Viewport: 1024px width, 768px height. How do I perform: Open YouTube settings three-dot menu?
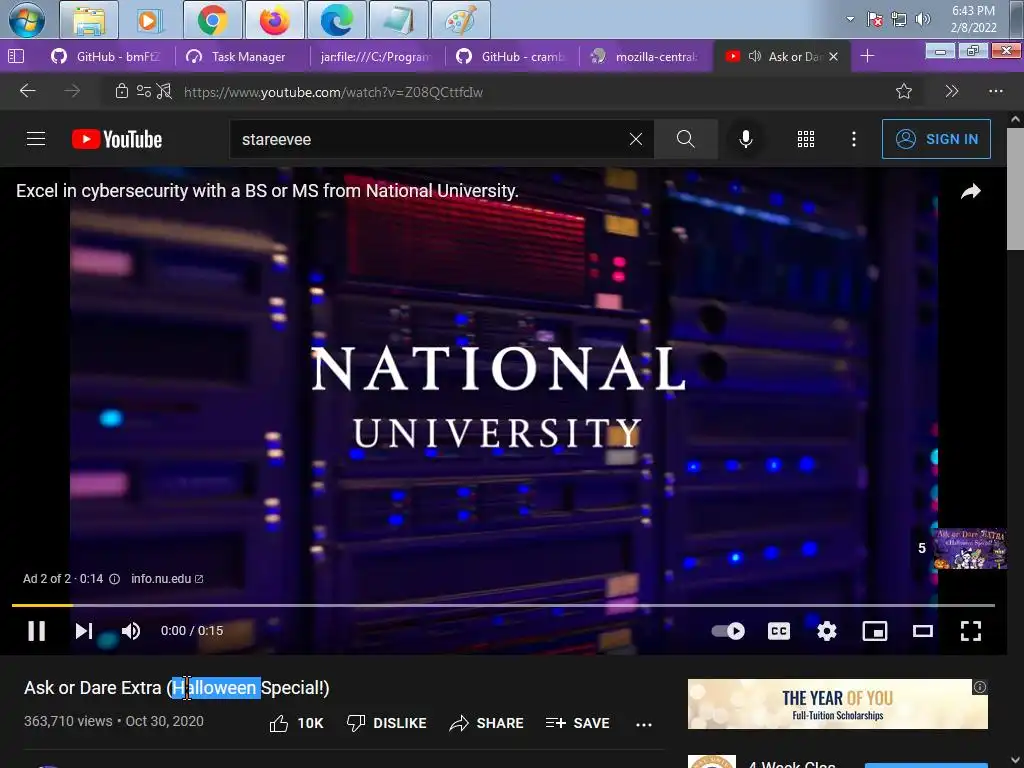pos(854,139)
